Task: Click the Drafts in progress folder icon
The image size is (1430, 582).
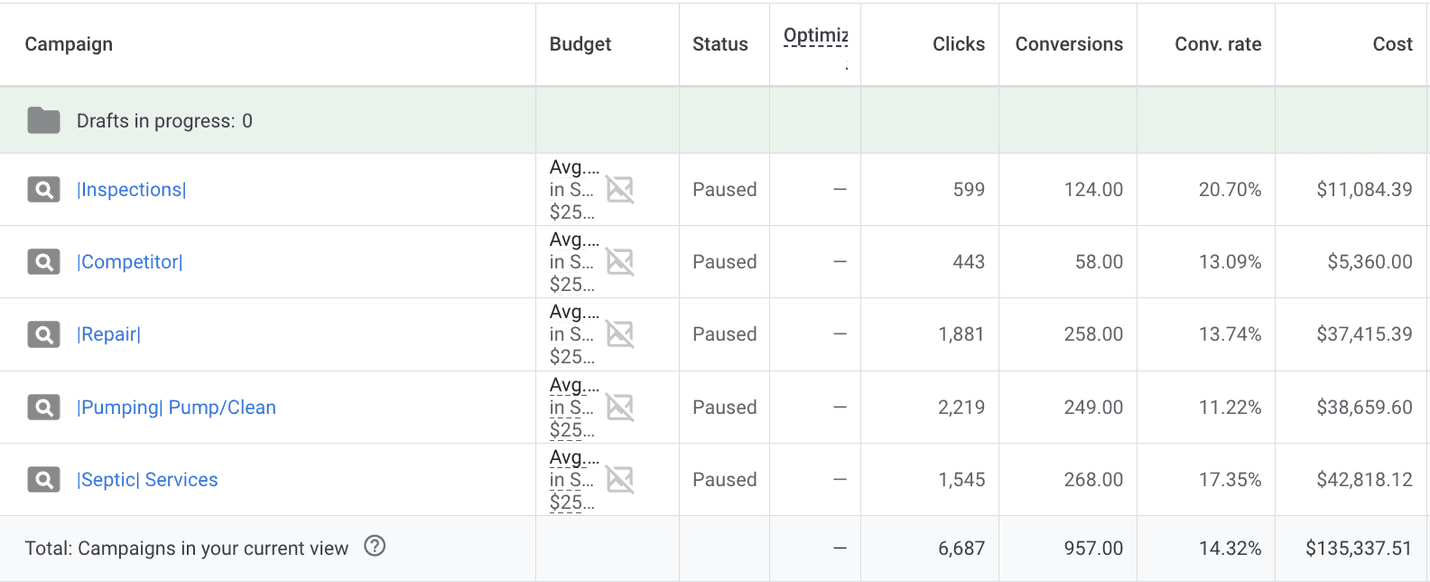Action: (x=43, y=121)
